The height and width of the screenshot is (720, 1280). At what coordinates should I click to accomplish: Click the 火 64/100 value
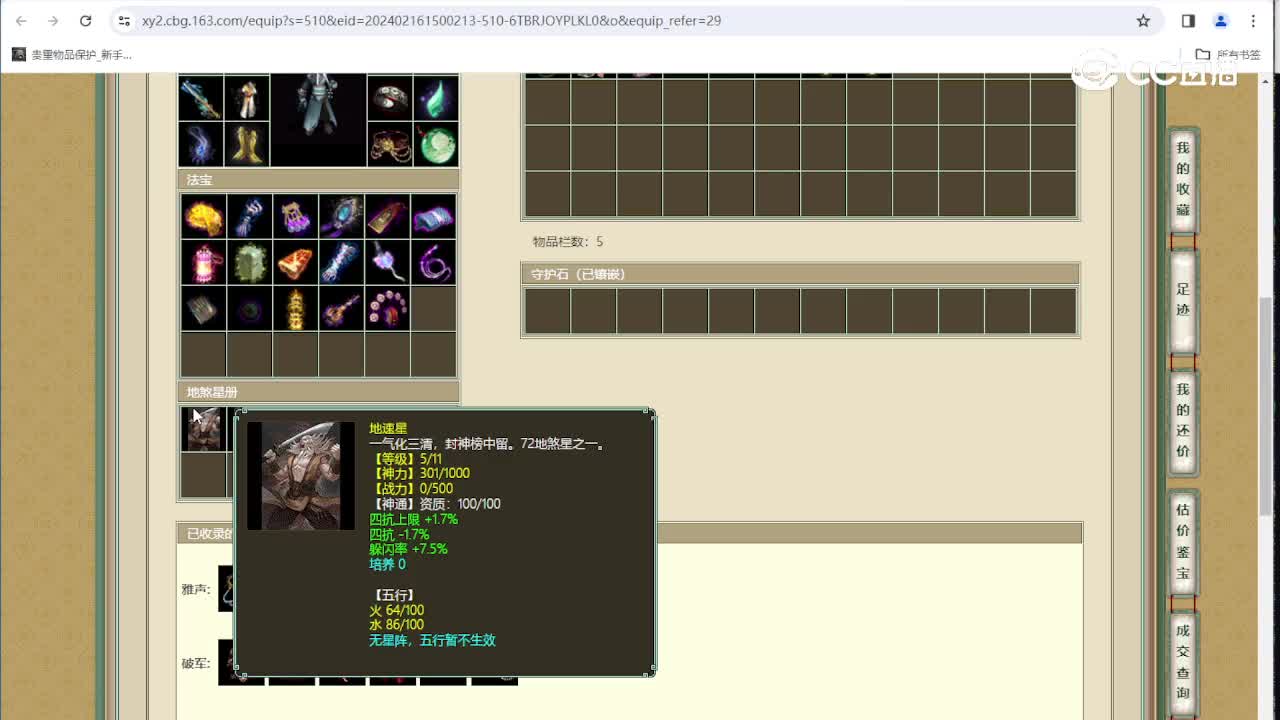(396, 610)
